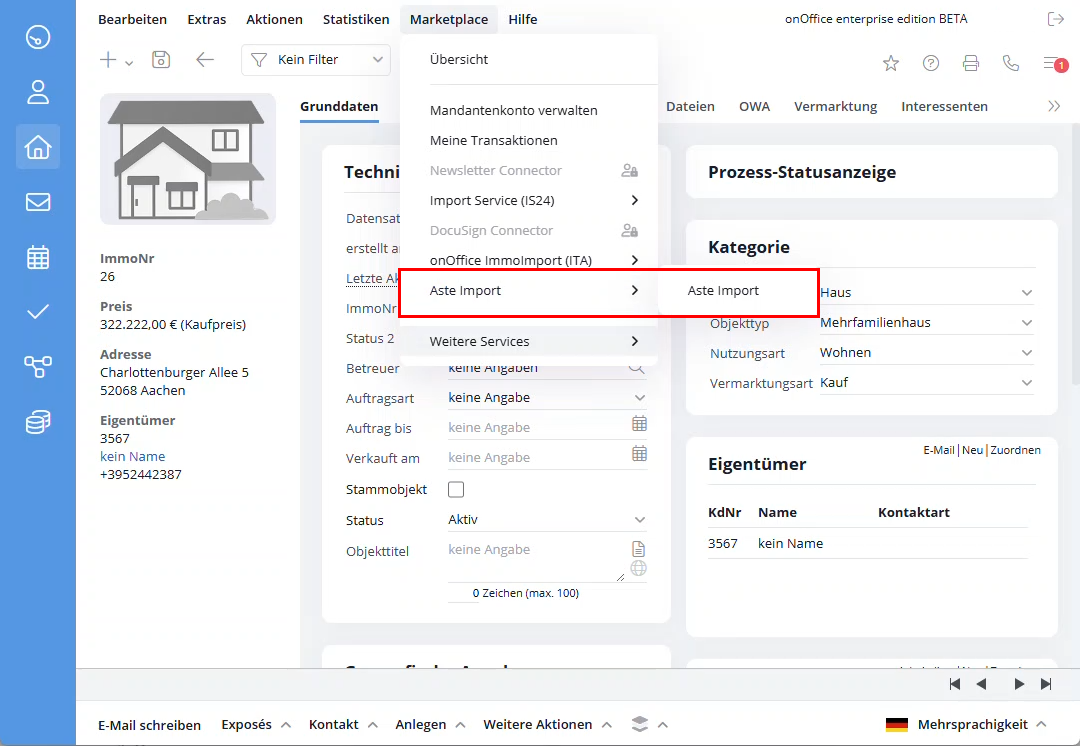Click Zuordnen link in Eigentümer panel
This screenshot has height=746, width=1080.
click(1015, 450)
